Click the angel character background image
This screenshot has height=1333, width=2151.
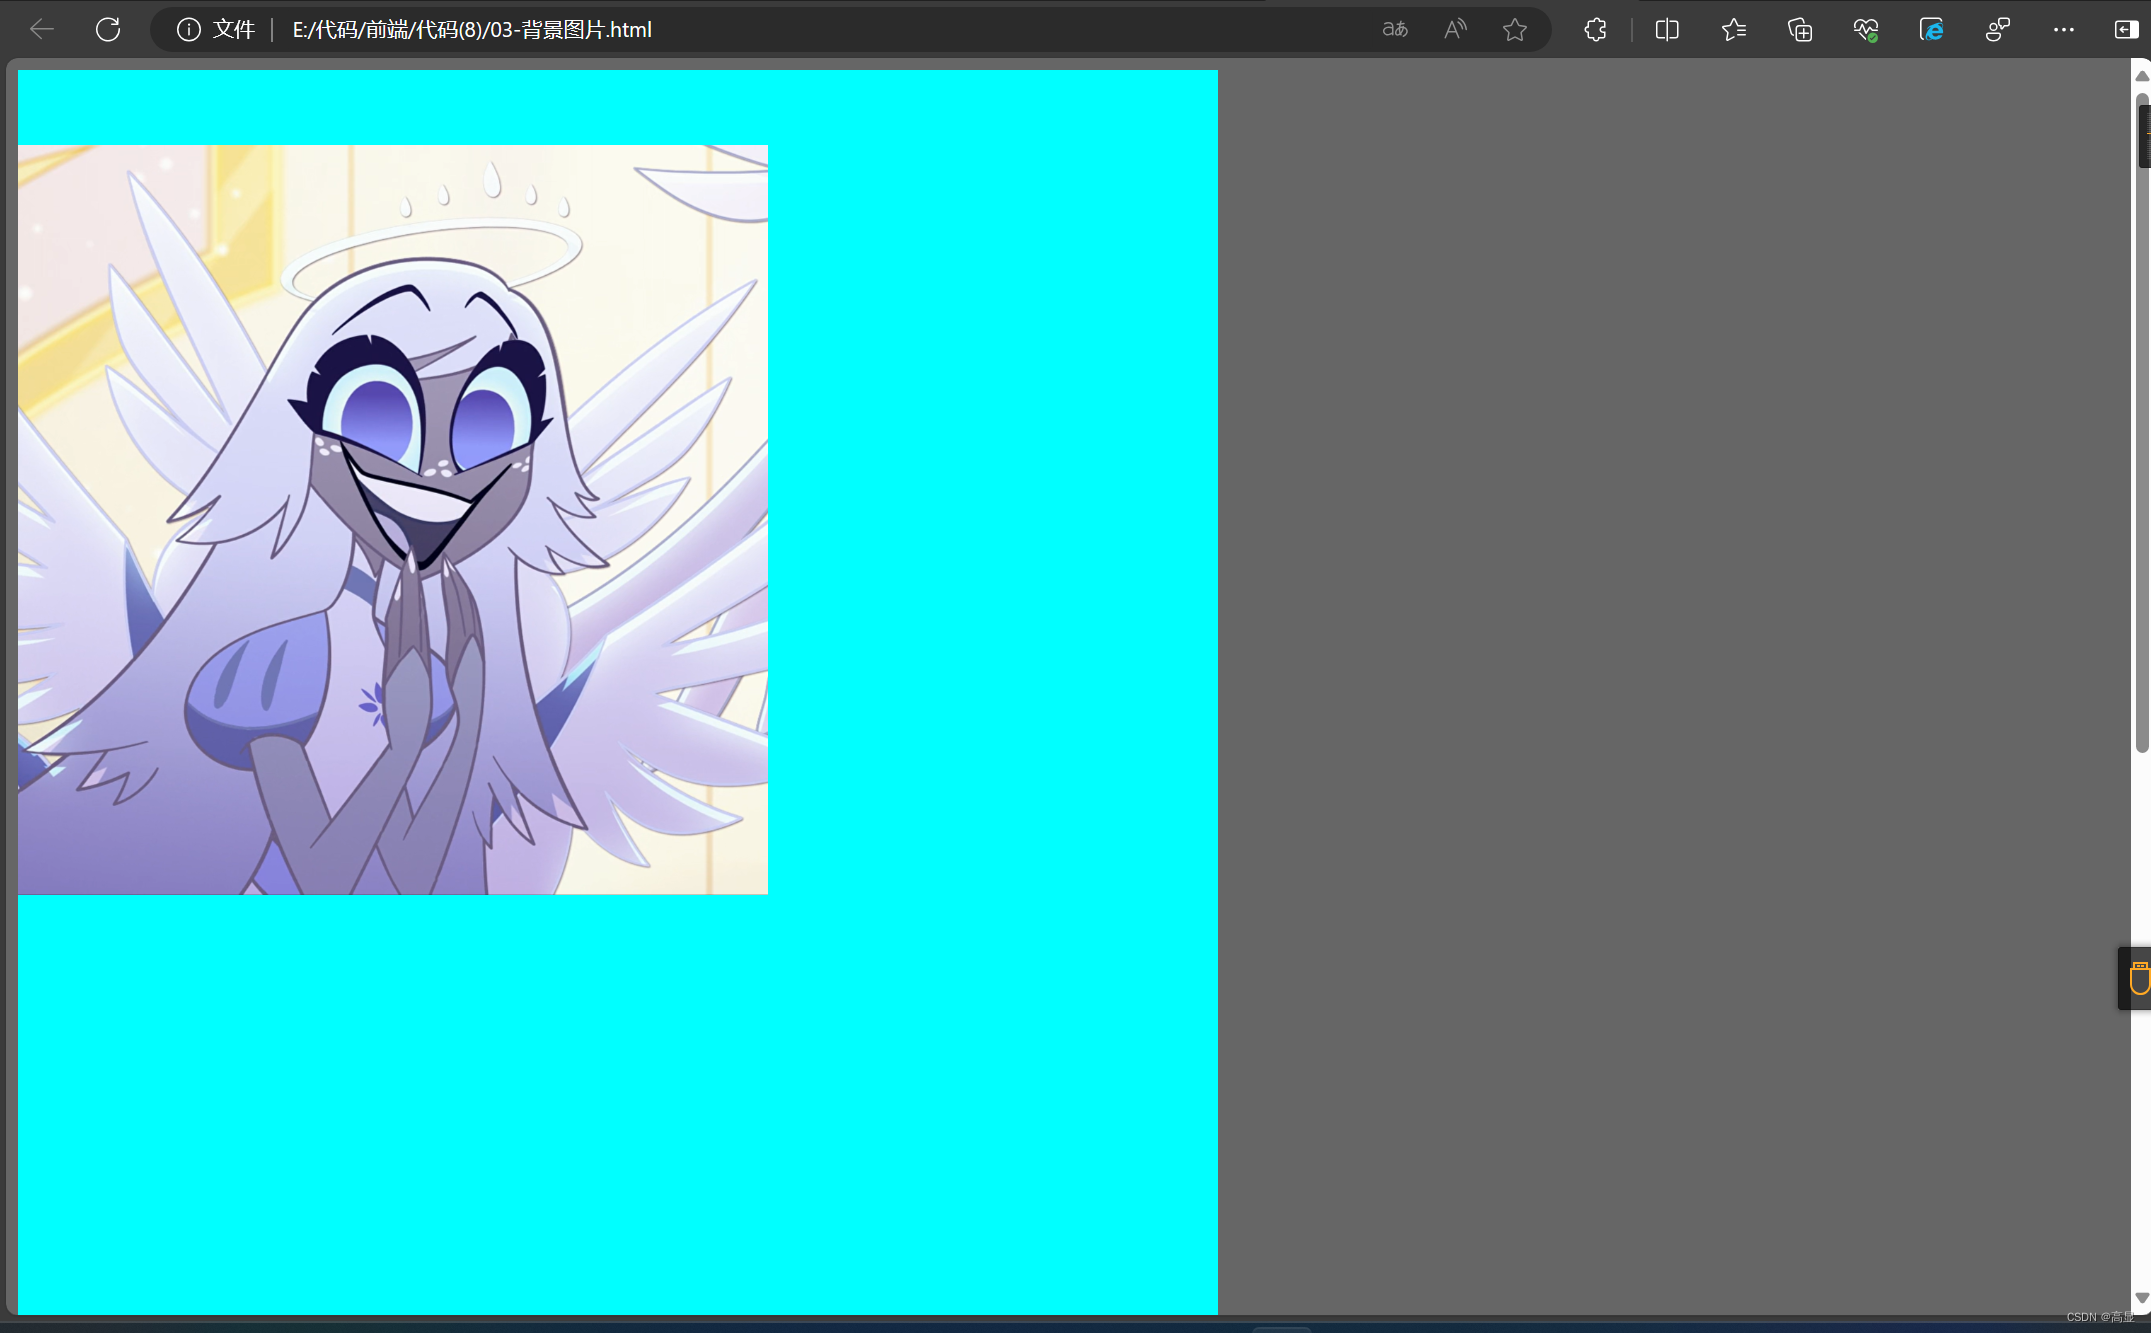pyautogui.click(x=393, y=520)
